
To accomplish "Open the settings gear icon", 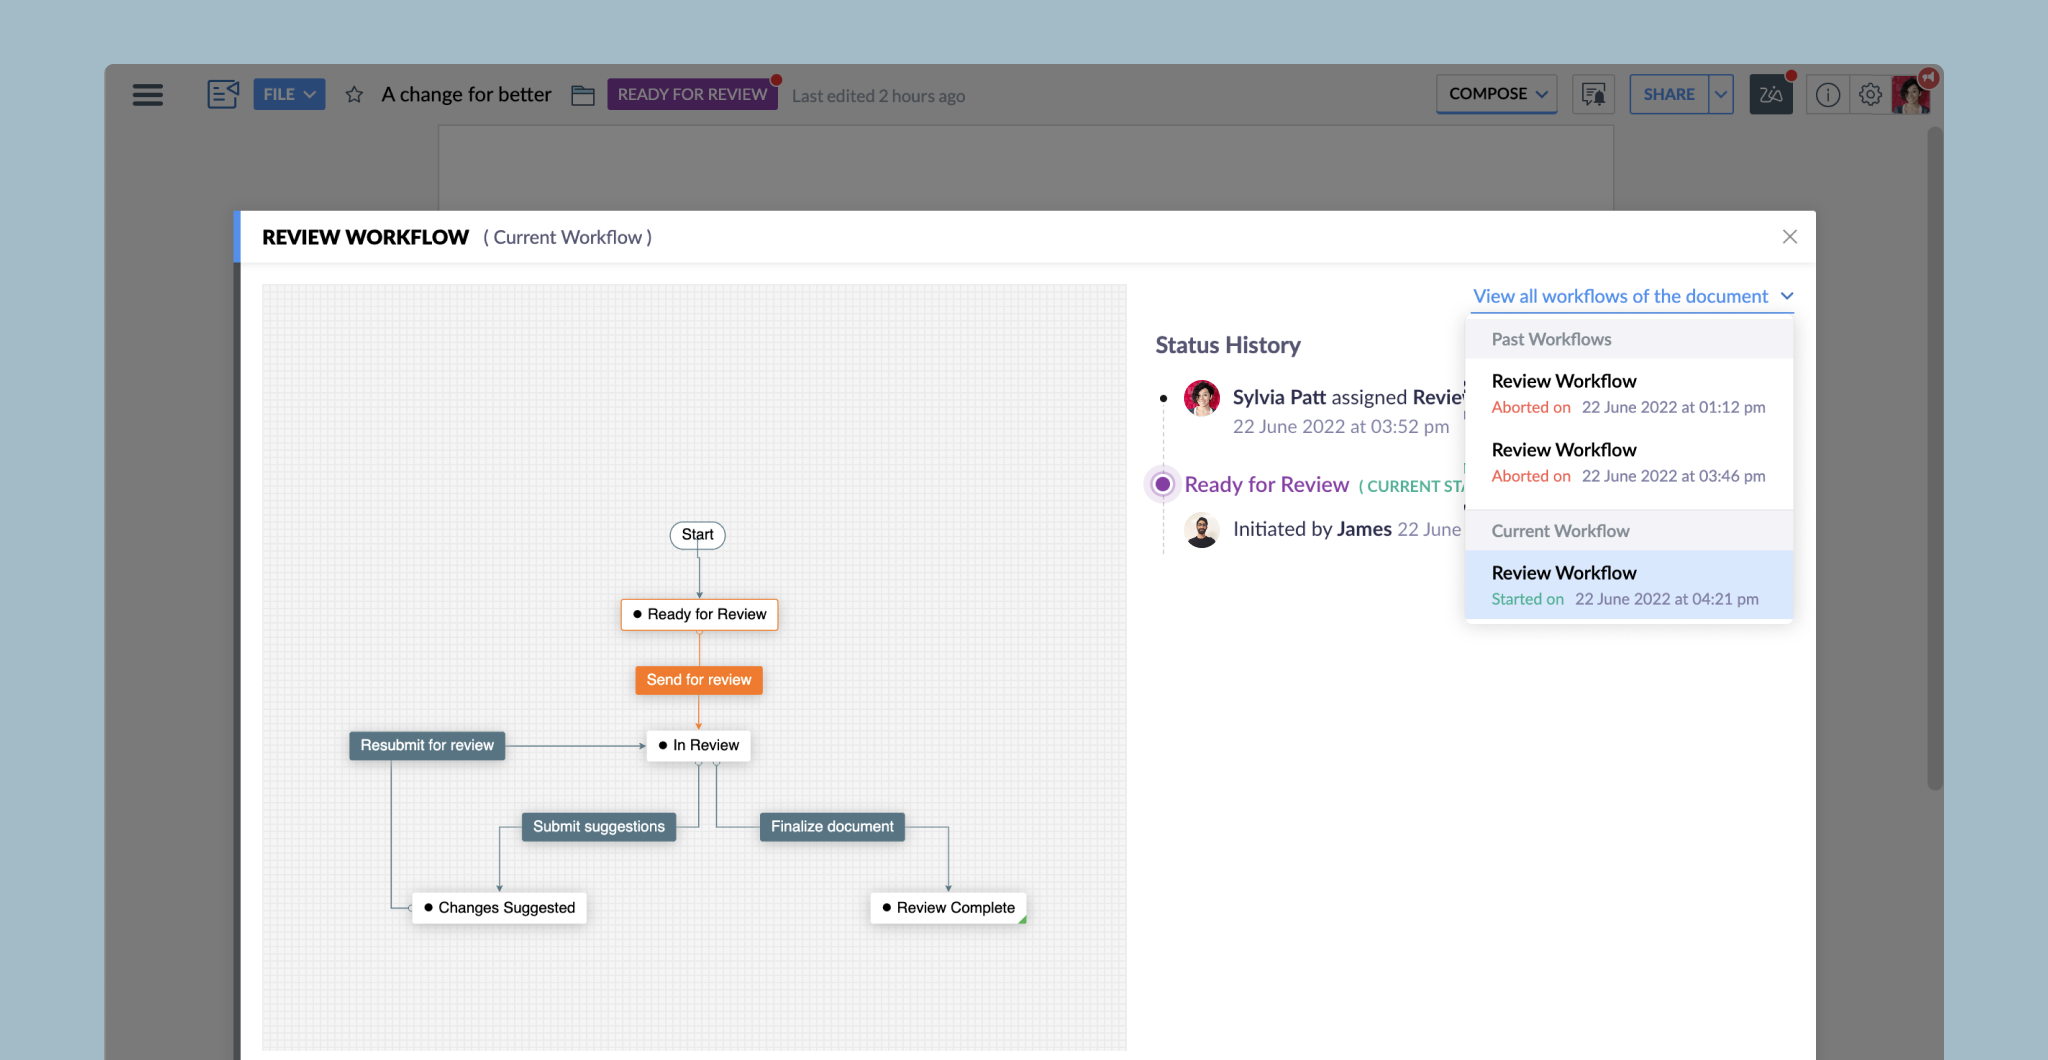I will tap(1870, 94).
